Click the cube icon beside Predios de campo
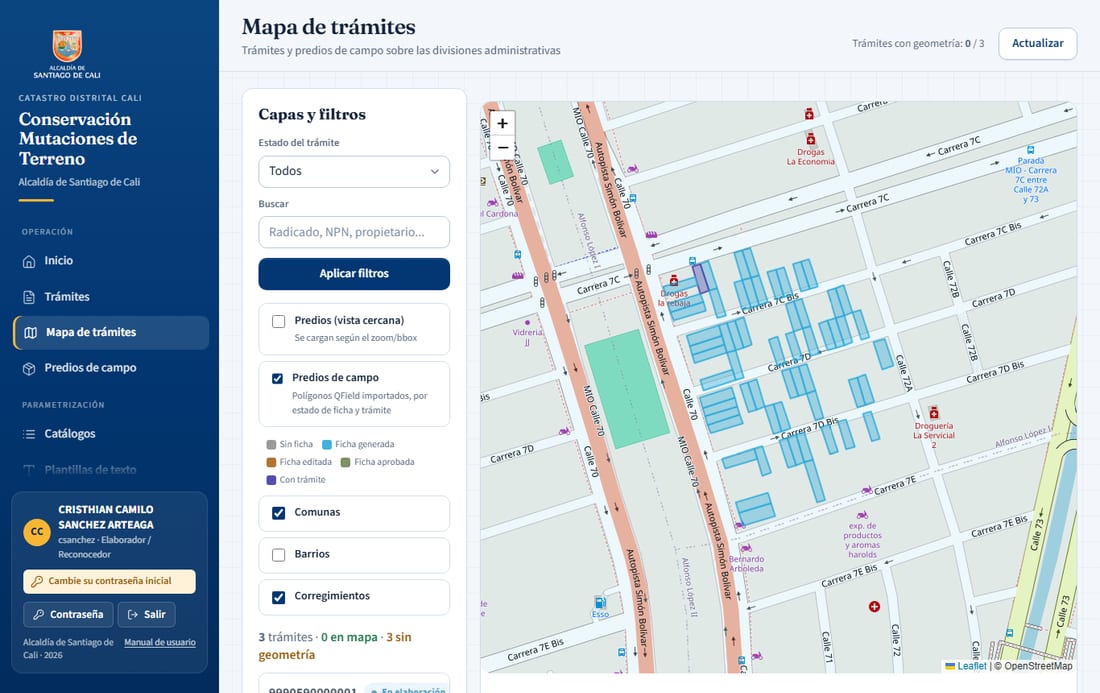The height and width of the screenshot is (693, 1100). pos(29,369)
